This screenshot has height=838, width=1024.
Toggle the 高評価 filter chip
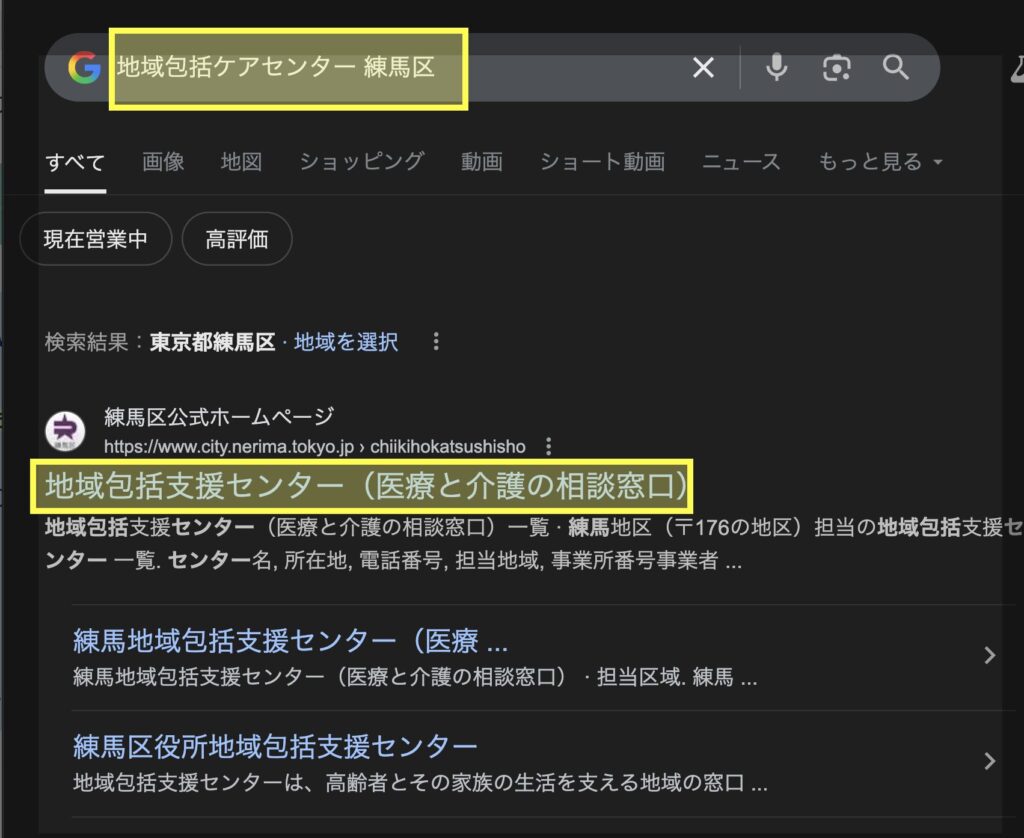pos(237,239)
